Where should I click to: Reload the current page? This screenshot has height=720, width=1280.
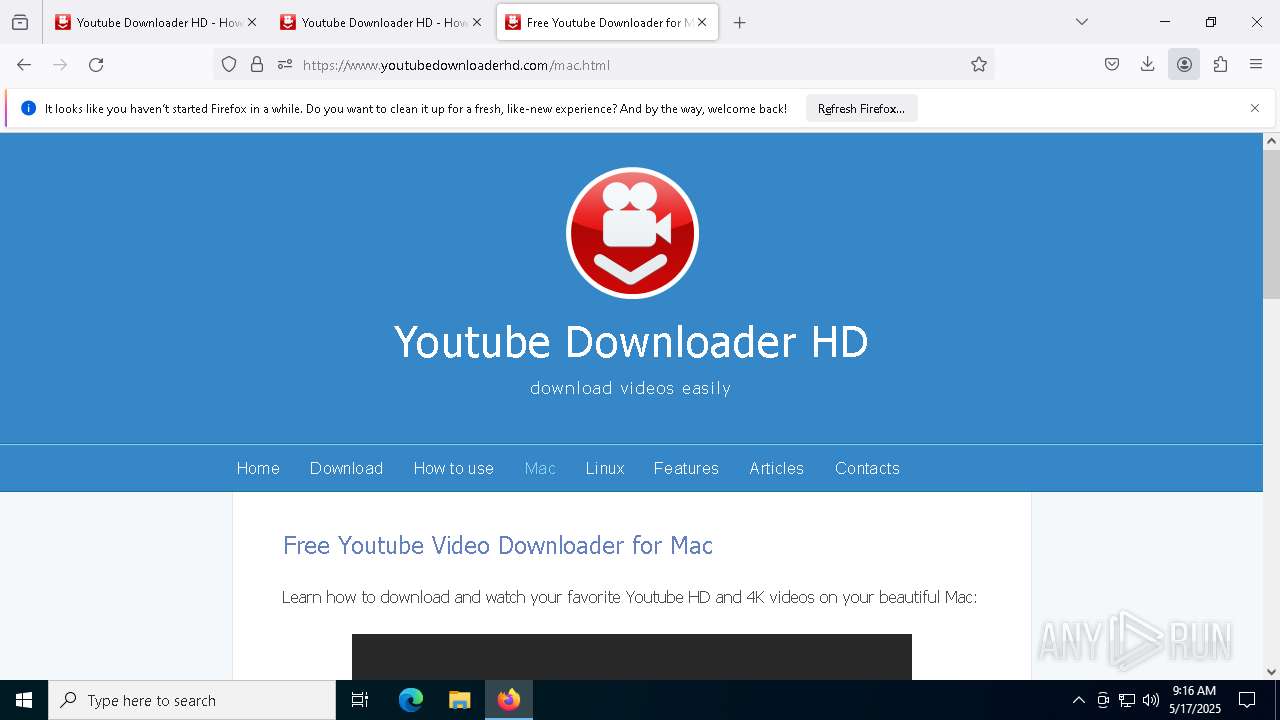pos(96,65)
